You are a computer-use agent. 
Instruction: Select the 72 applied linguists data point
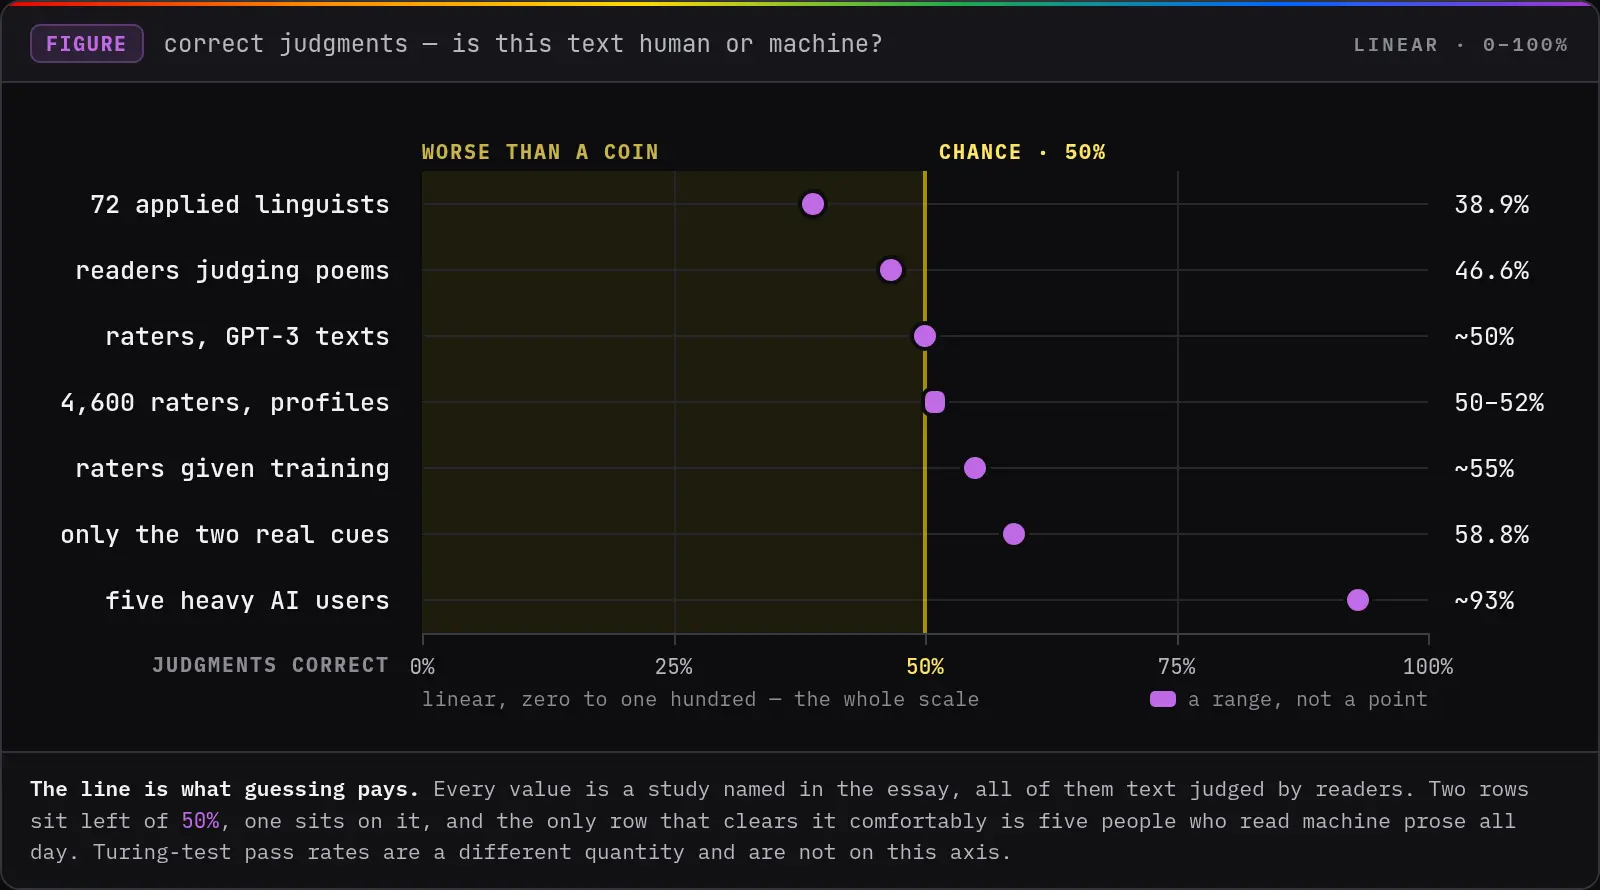[x=813, y=204]
